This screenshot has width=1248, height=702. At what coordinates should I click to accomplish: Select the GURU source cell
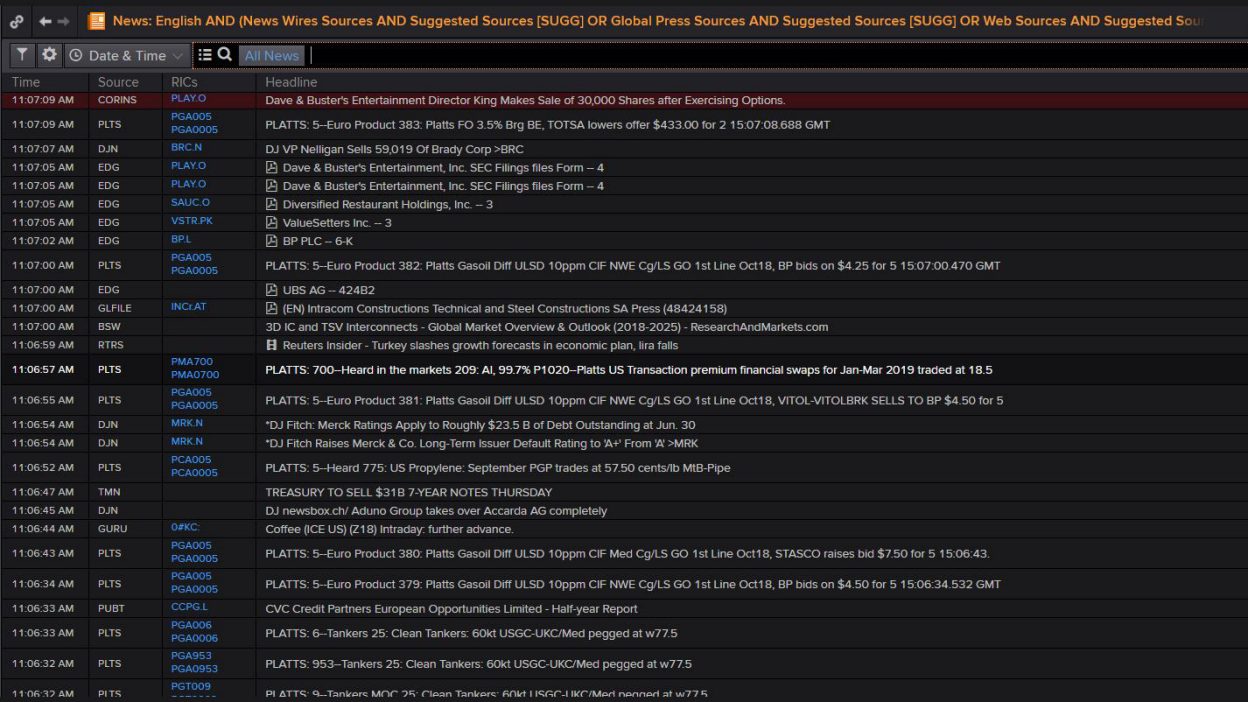coord(112,529)
